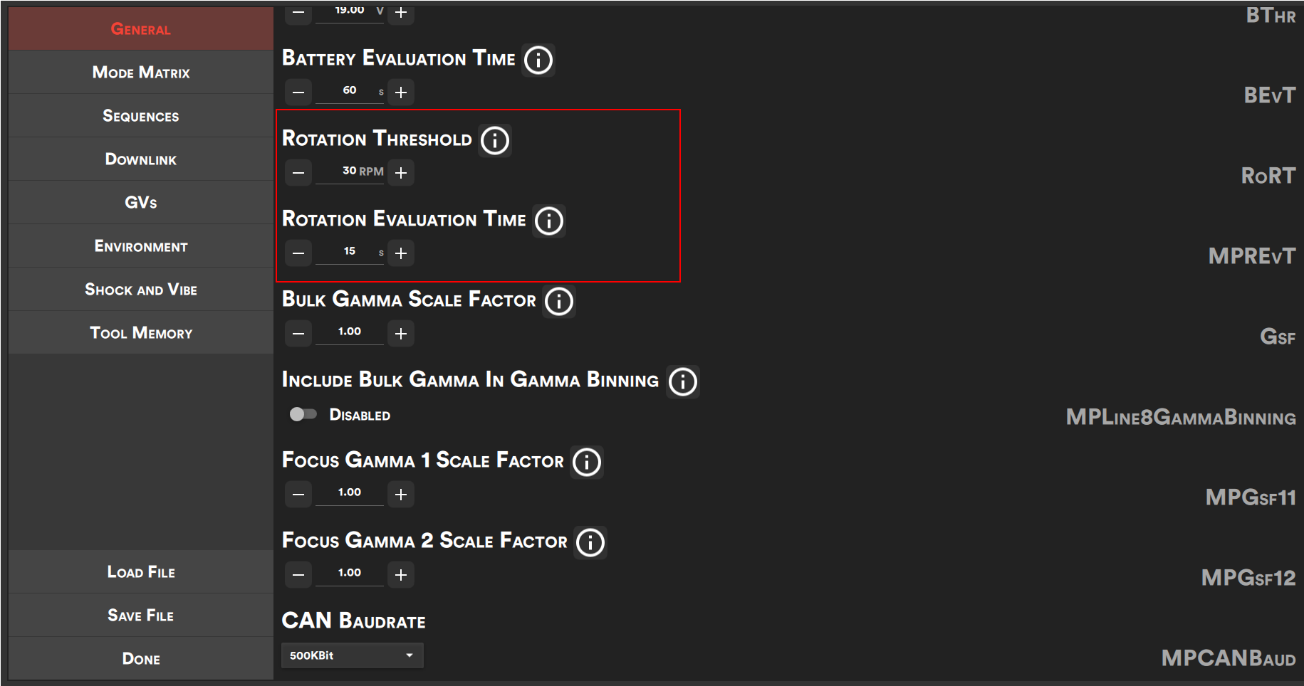
Task: Enable Include Bulk Gamma In Gamma Binning
Action: click(303, 414)
